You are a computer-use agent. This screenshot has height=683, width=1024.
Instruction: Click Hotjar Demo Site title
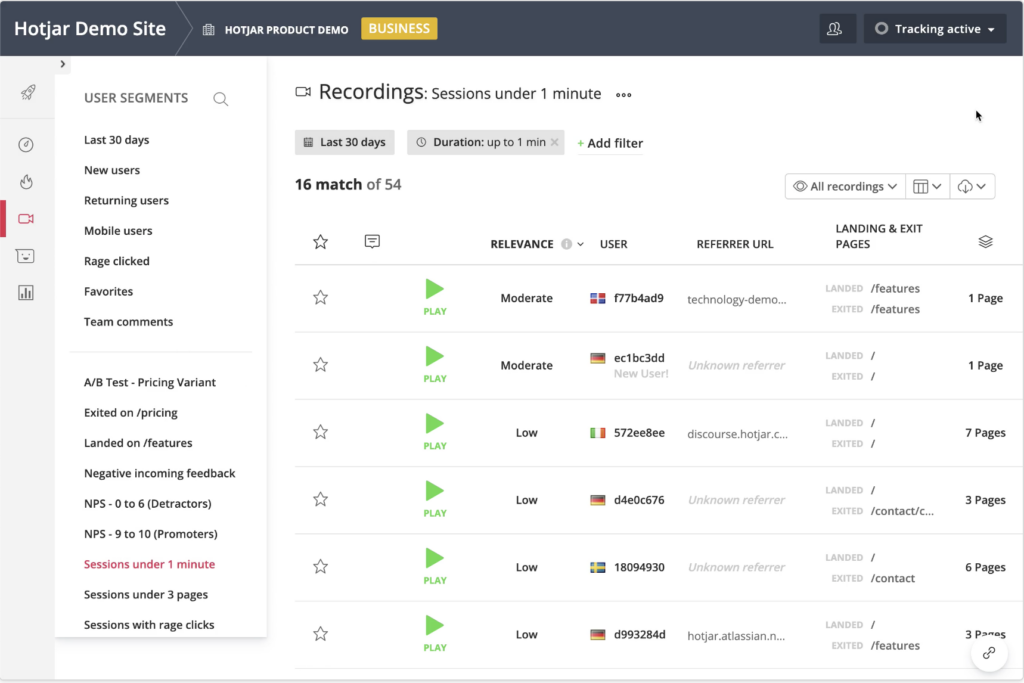(89, 29)
